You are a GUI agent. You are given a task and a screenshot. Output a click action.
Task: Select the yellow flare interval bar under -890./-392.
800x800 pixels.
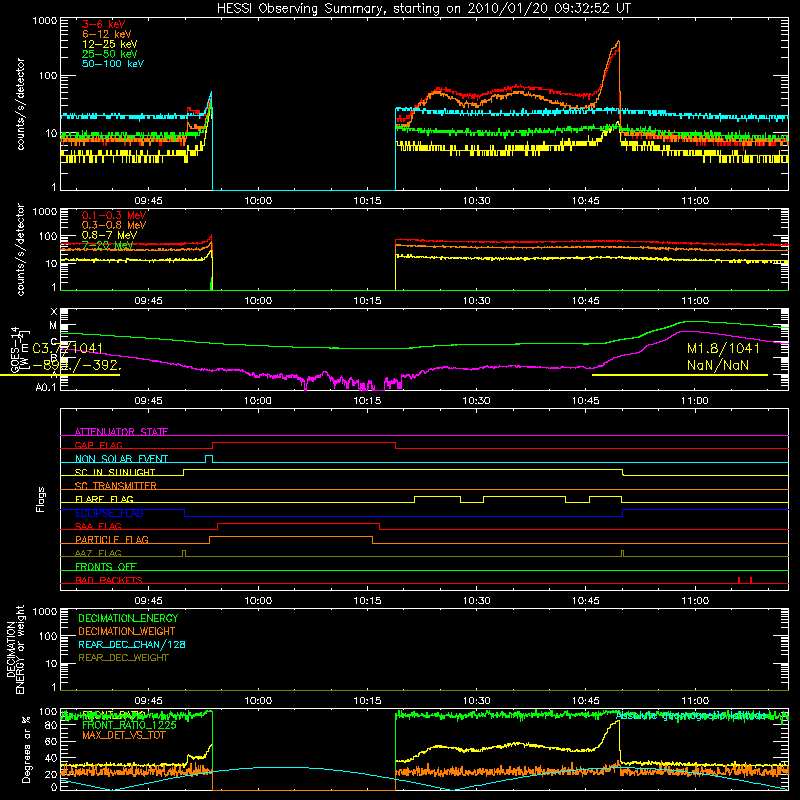pyautogui.click(x=60, y=375)
